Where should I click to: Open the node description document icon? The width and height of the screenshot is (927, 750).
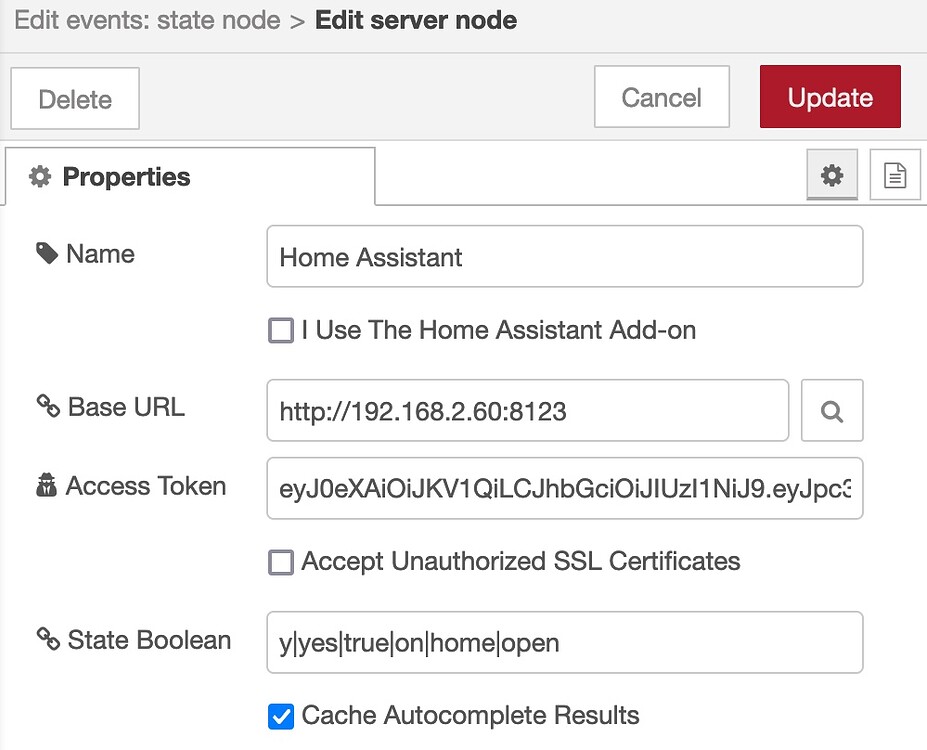895,174
